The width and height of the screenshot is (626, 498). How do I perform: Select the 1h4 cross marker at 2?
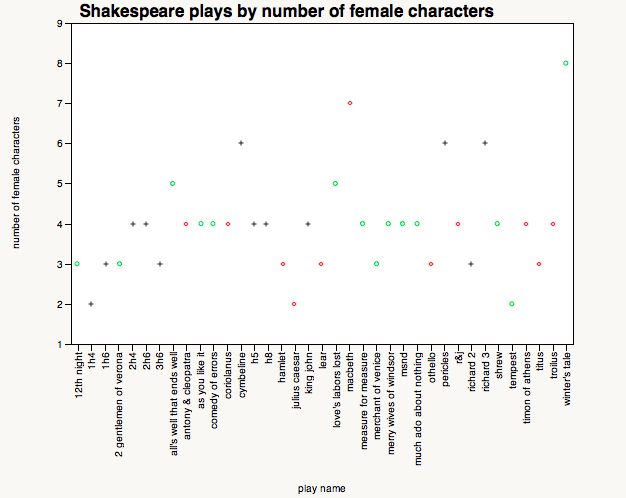coord(91,304)
